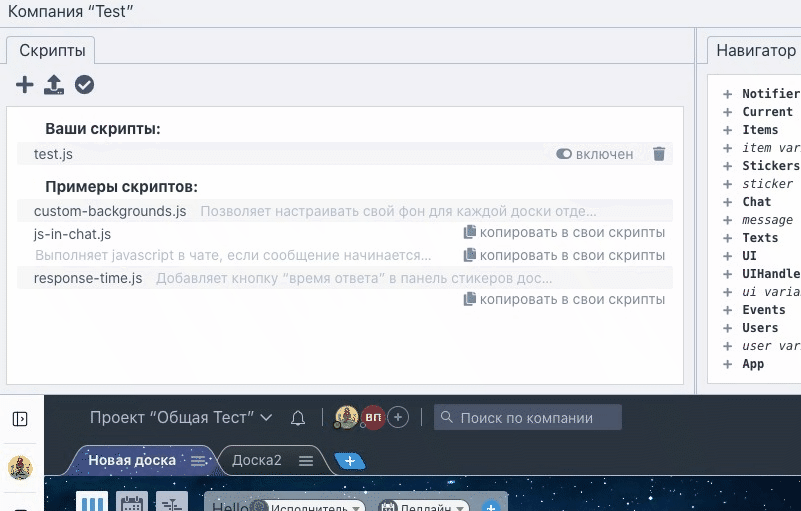Click the checkmark circle icon in the scripts toolbar
The image size is (801, 511).
pyautogui.click(x=84, y=85)
